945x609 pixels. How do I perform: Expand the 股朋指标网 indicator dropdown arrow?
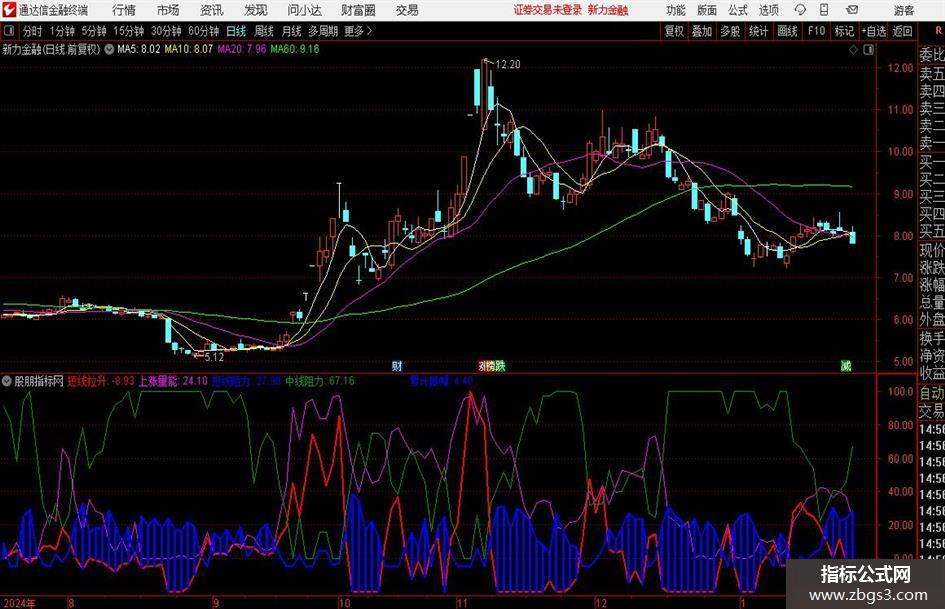(7, 381)
